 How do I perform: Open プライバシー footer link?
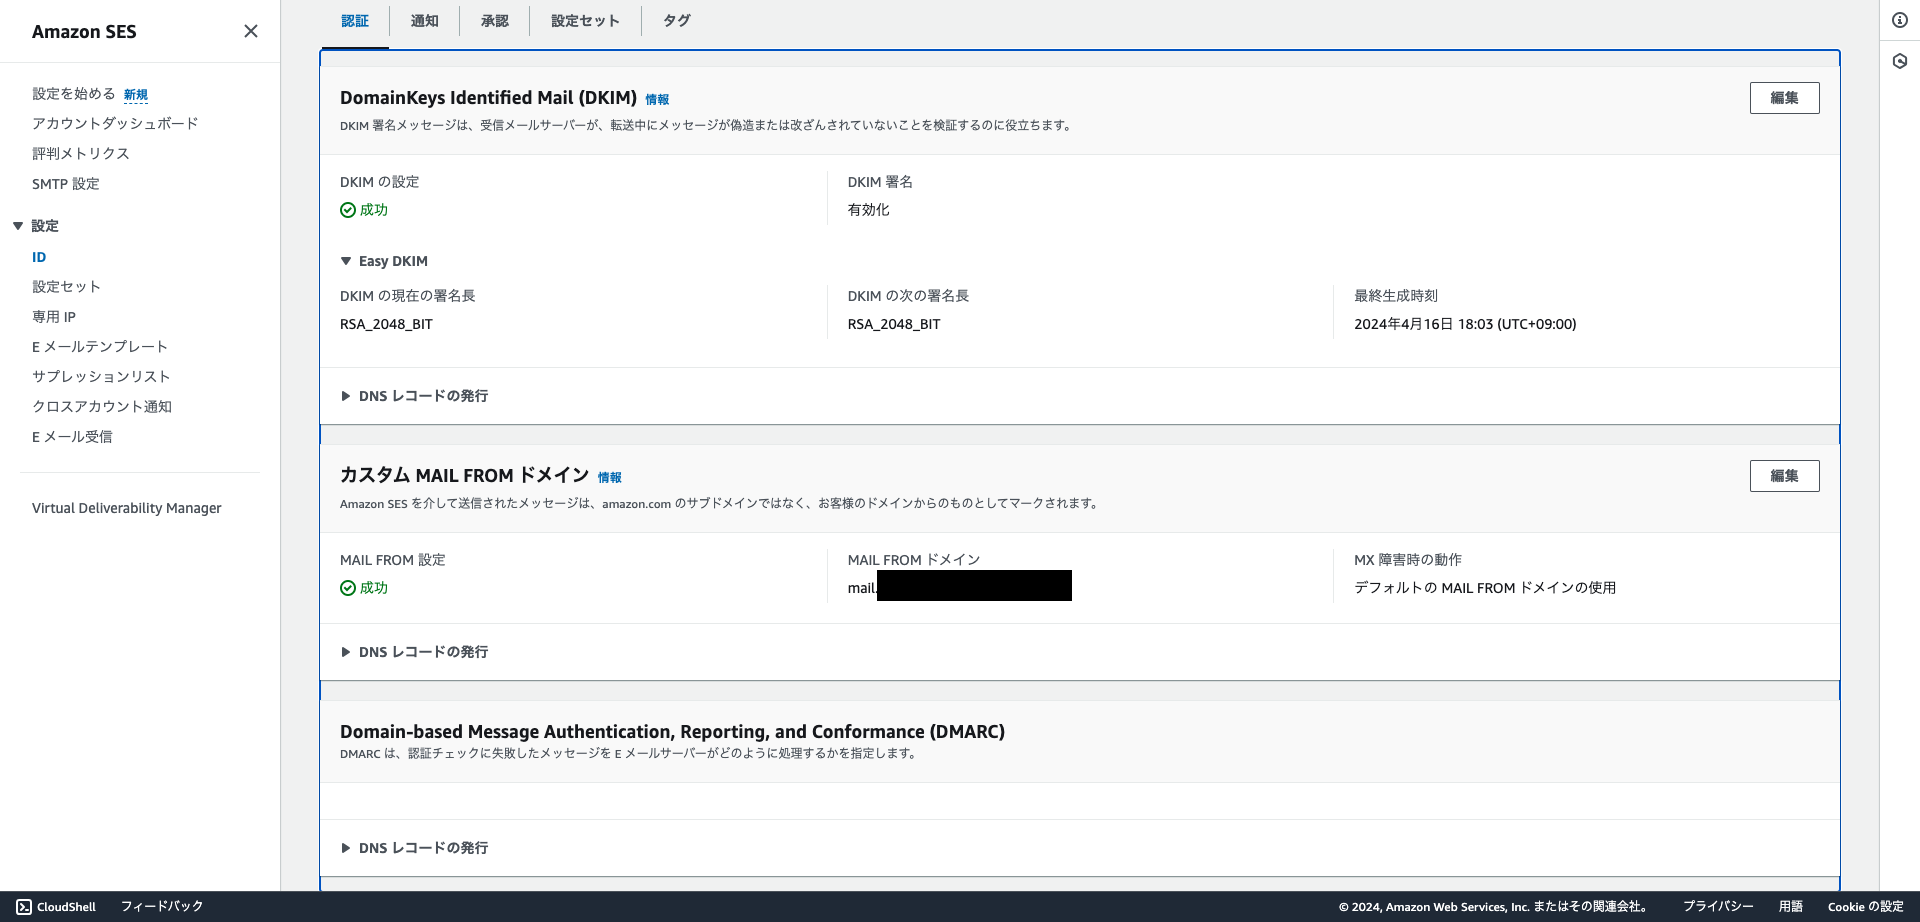(x=1718, y=907)
